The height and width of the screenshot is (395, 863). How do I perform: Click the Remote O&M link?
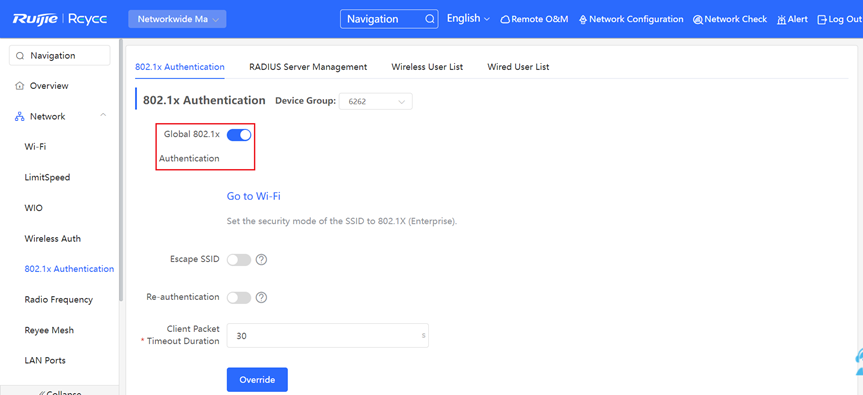tap(539, 19)
